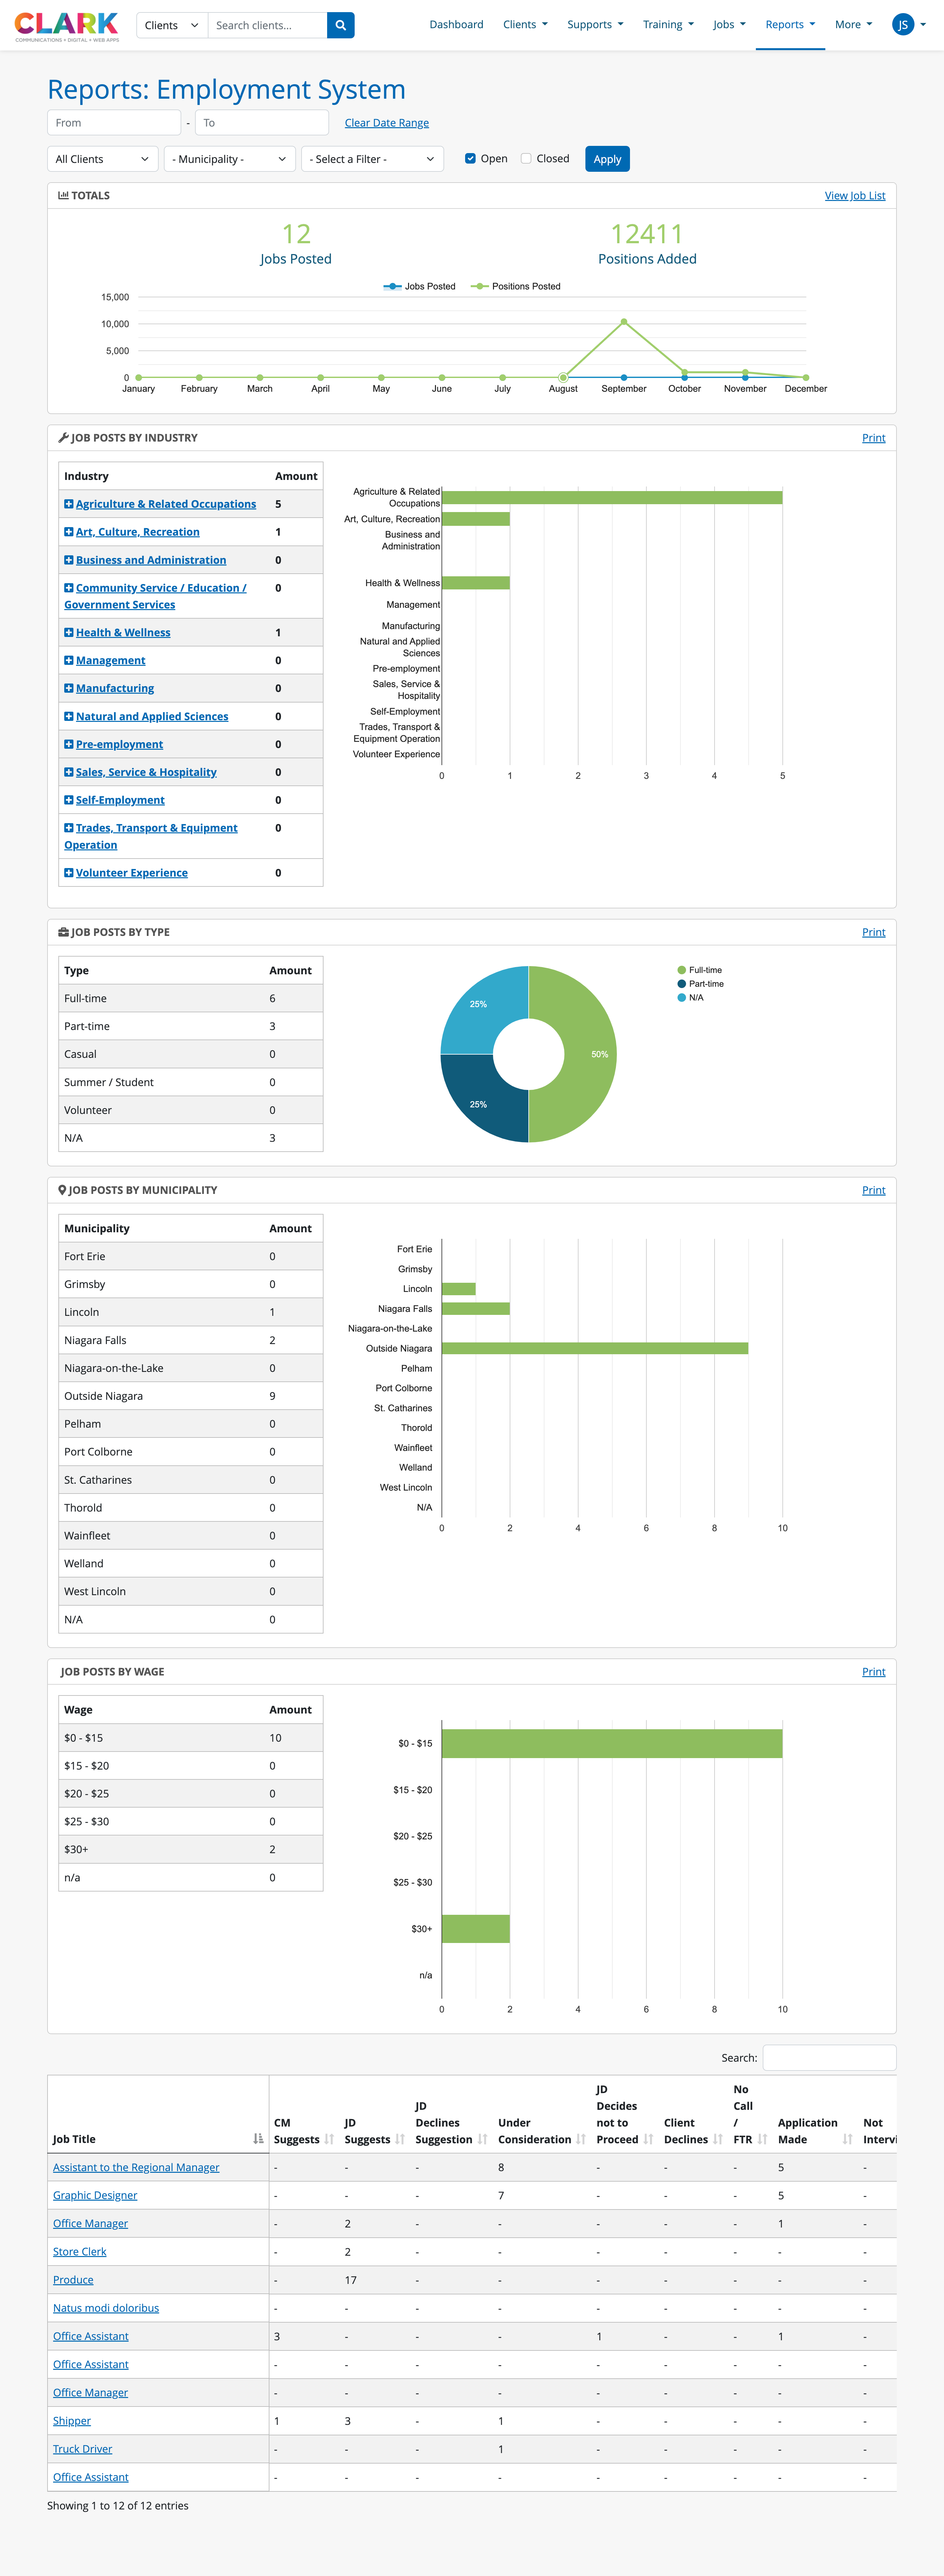Expand the Manufacturing industry plus icon

click(x=69, y=688)
